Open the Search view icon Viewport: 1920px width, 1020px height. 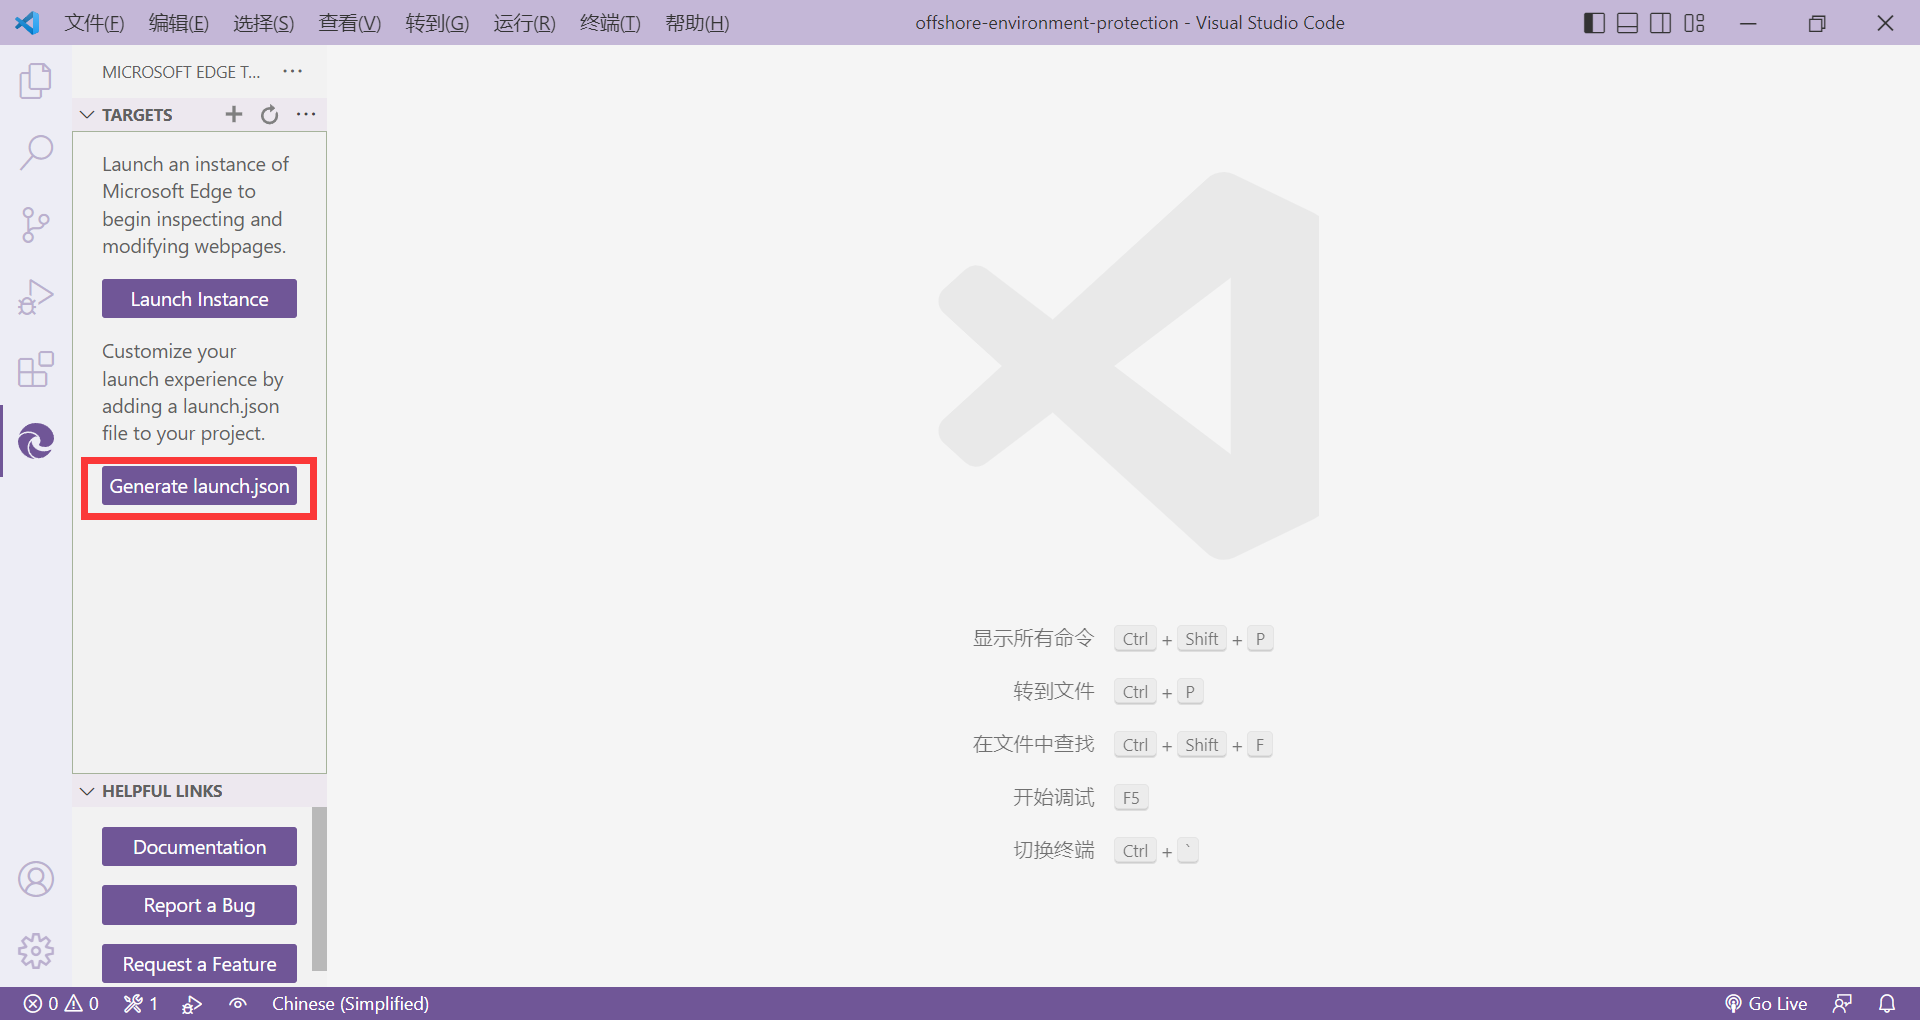(x=36, y=153)
